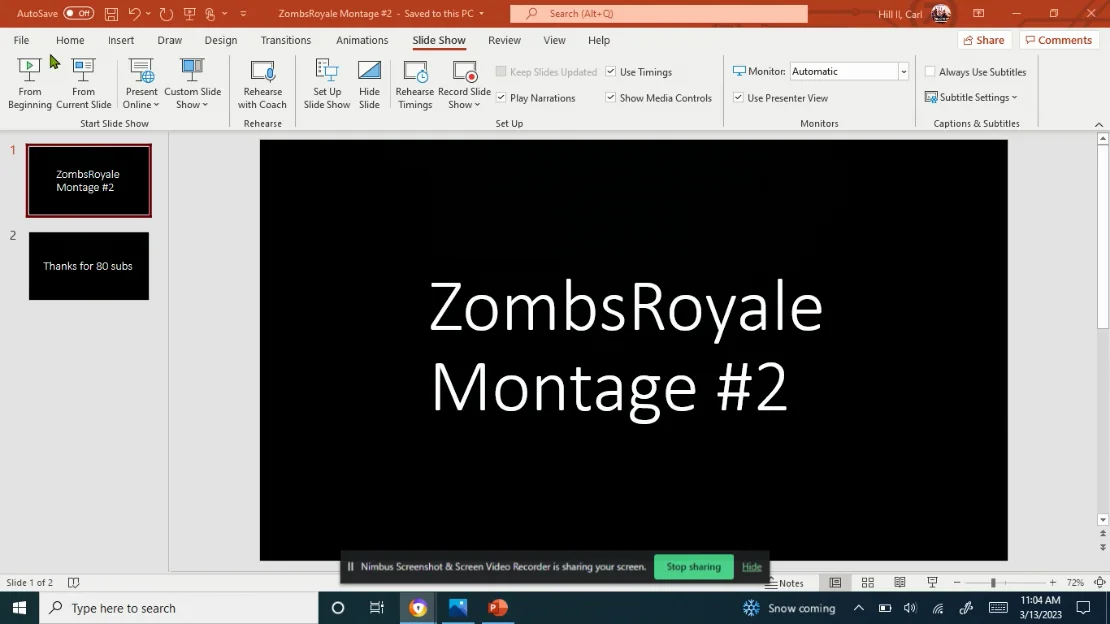
Task: Collapse the ribbon
Action: 1099,124
